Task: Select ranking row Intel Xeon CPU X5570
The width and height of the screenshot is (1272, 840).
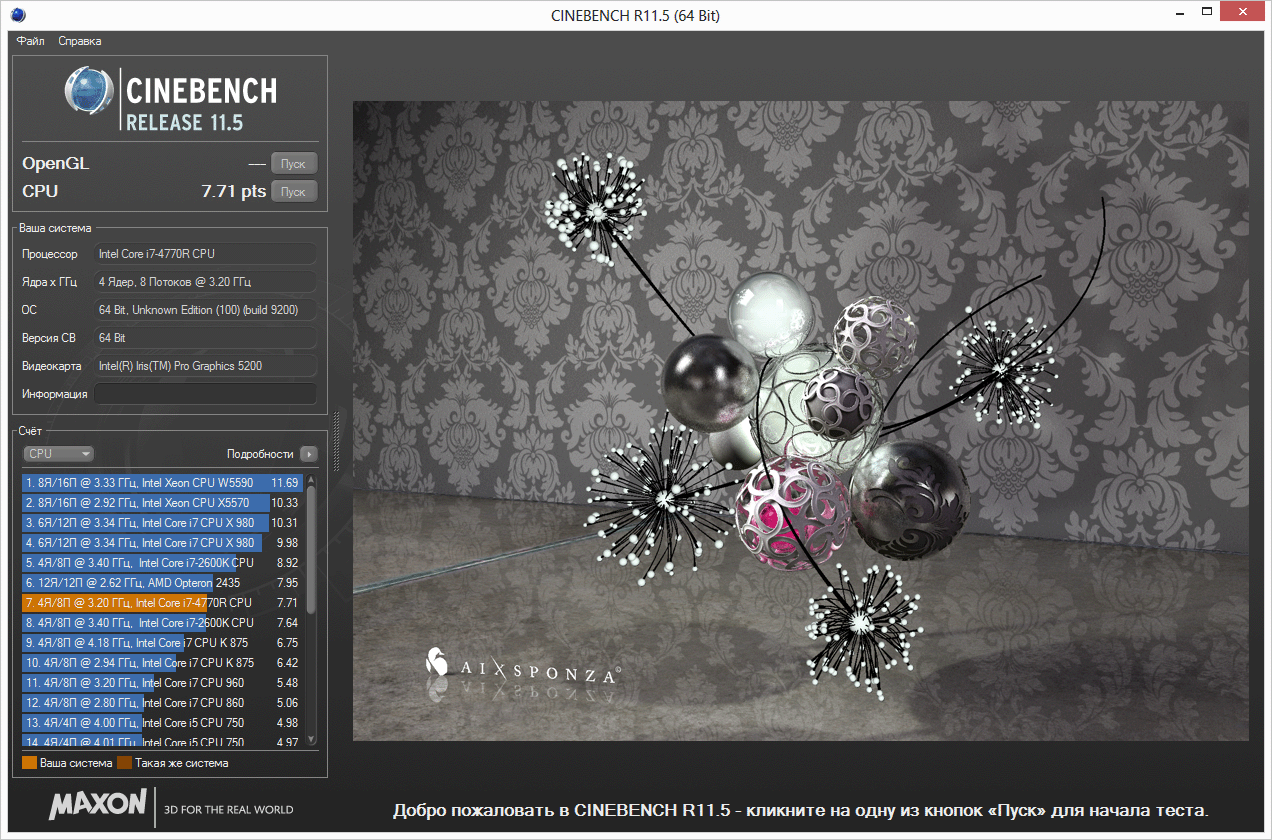Action: tap(163, 502)
